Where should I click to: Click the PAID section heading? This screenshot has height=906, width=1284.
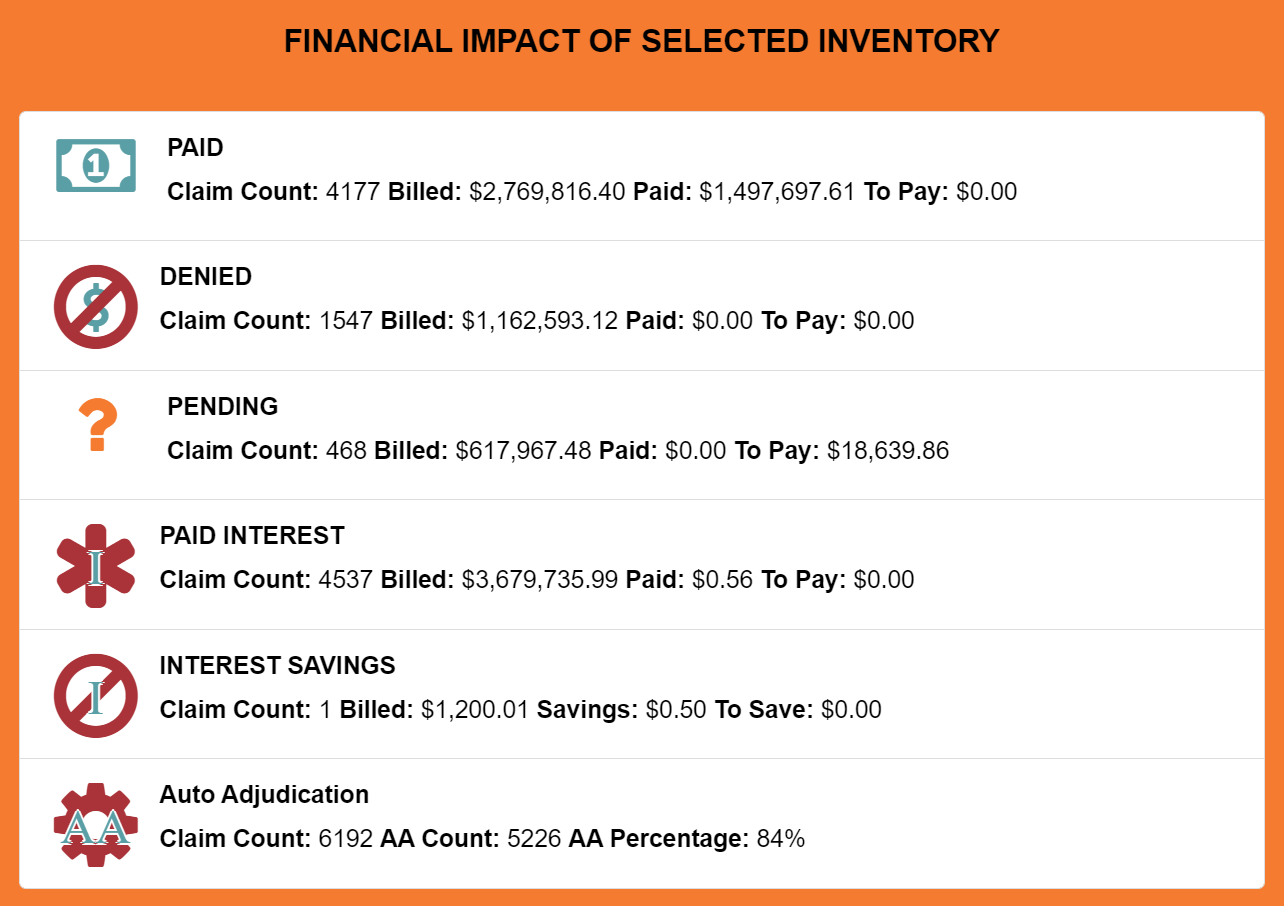195,148
